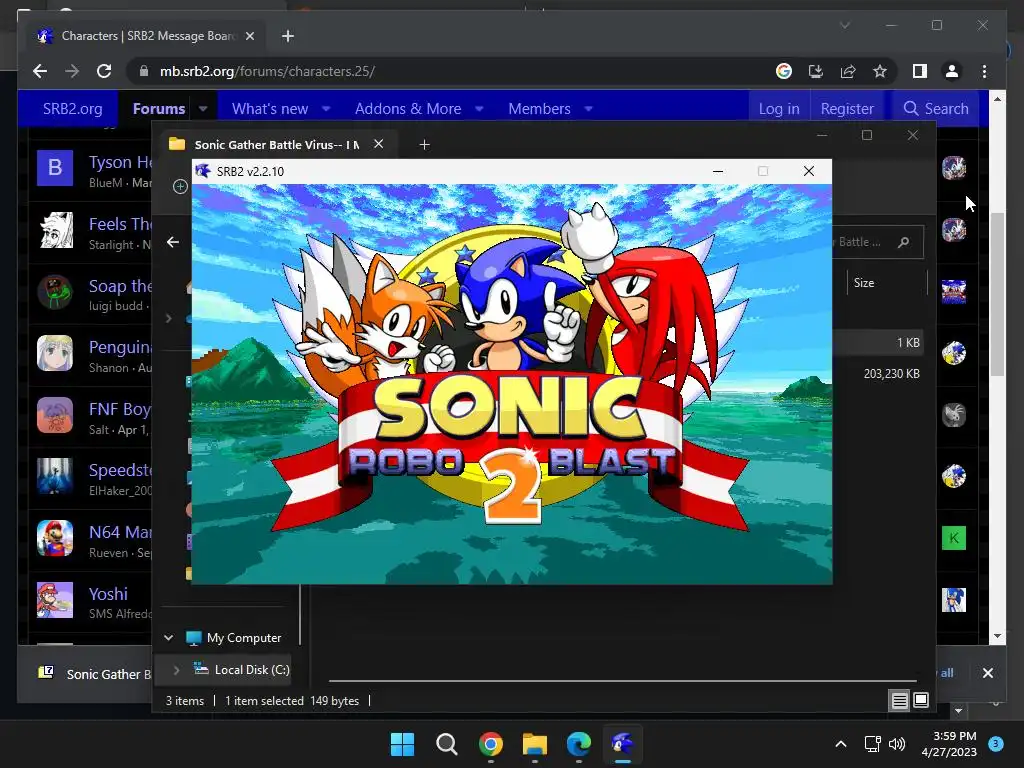
Task: Open File Explorer from taskbar
Action: point(534,744)
